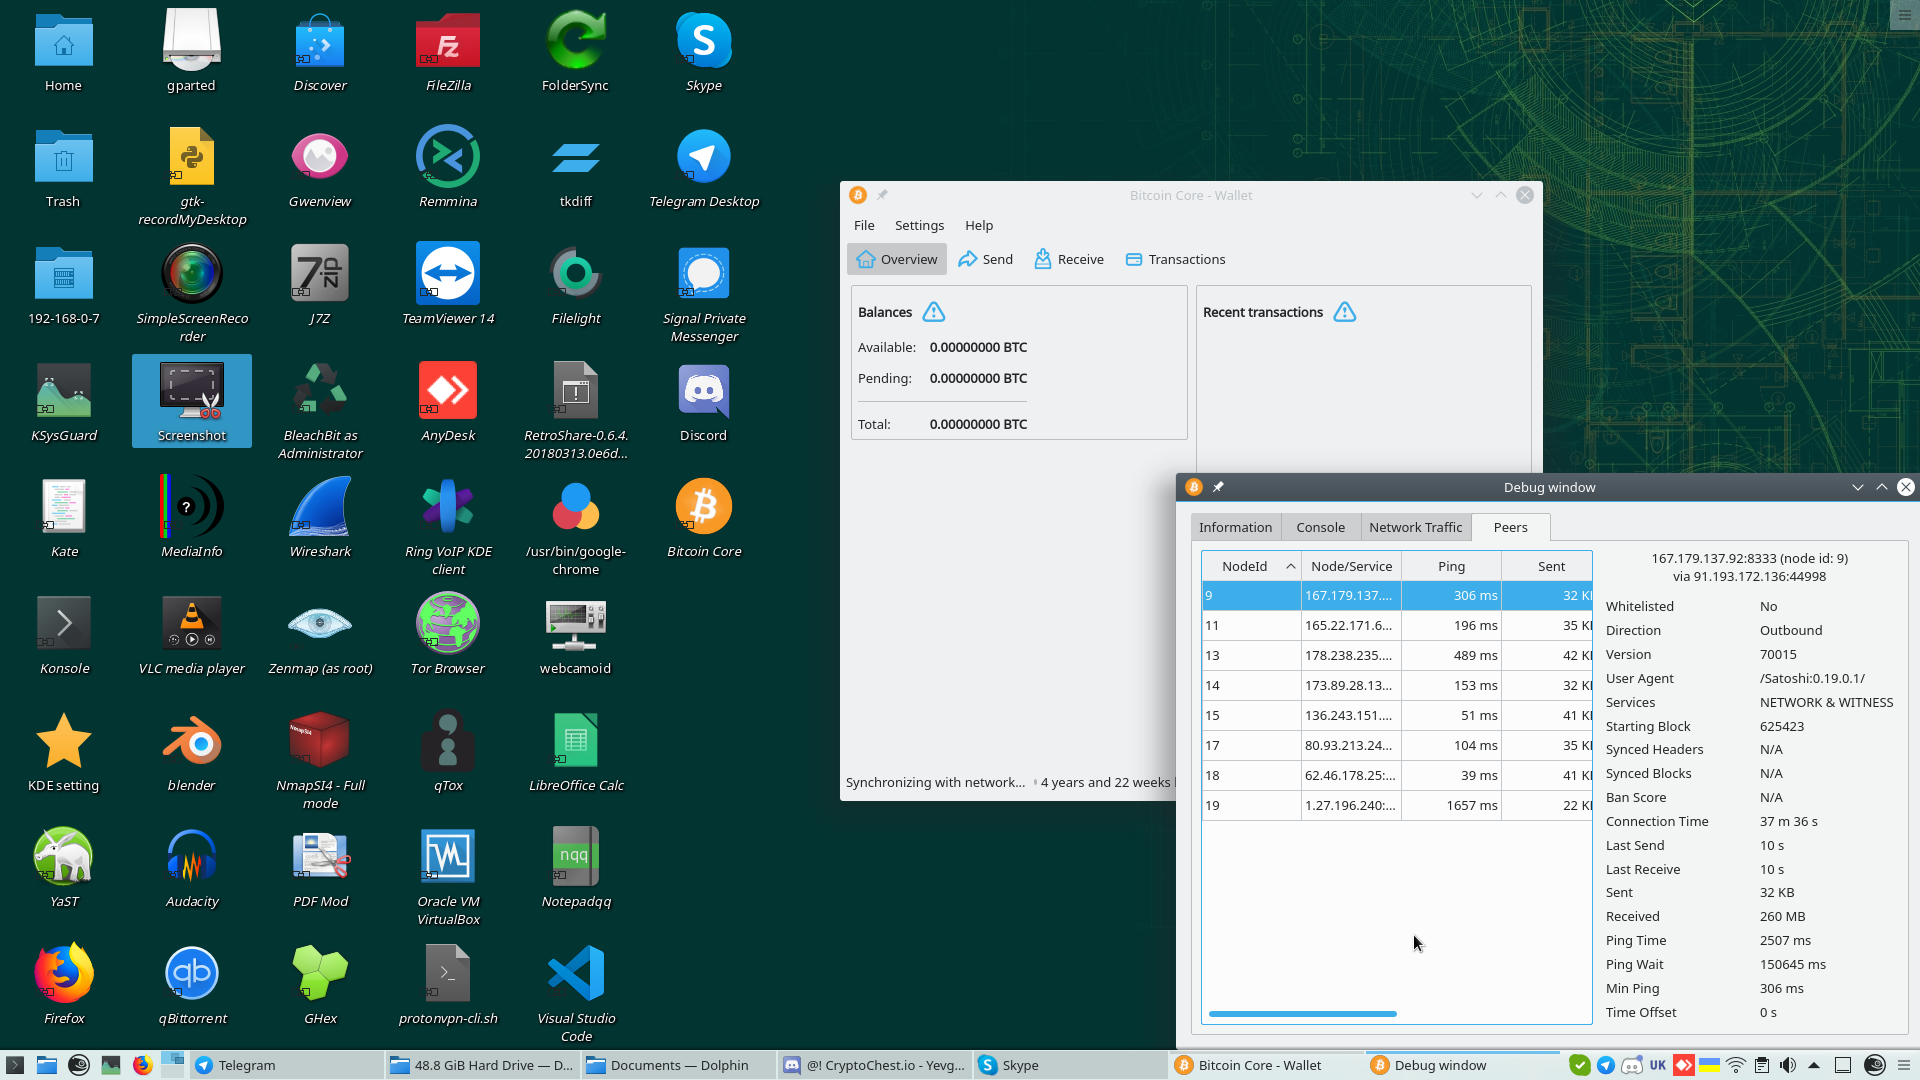The width and height of the screenshot is (1920, 1080).
Task: Toggle pin on Bitcoin Core wallet title bar
Action: [882, 195]
